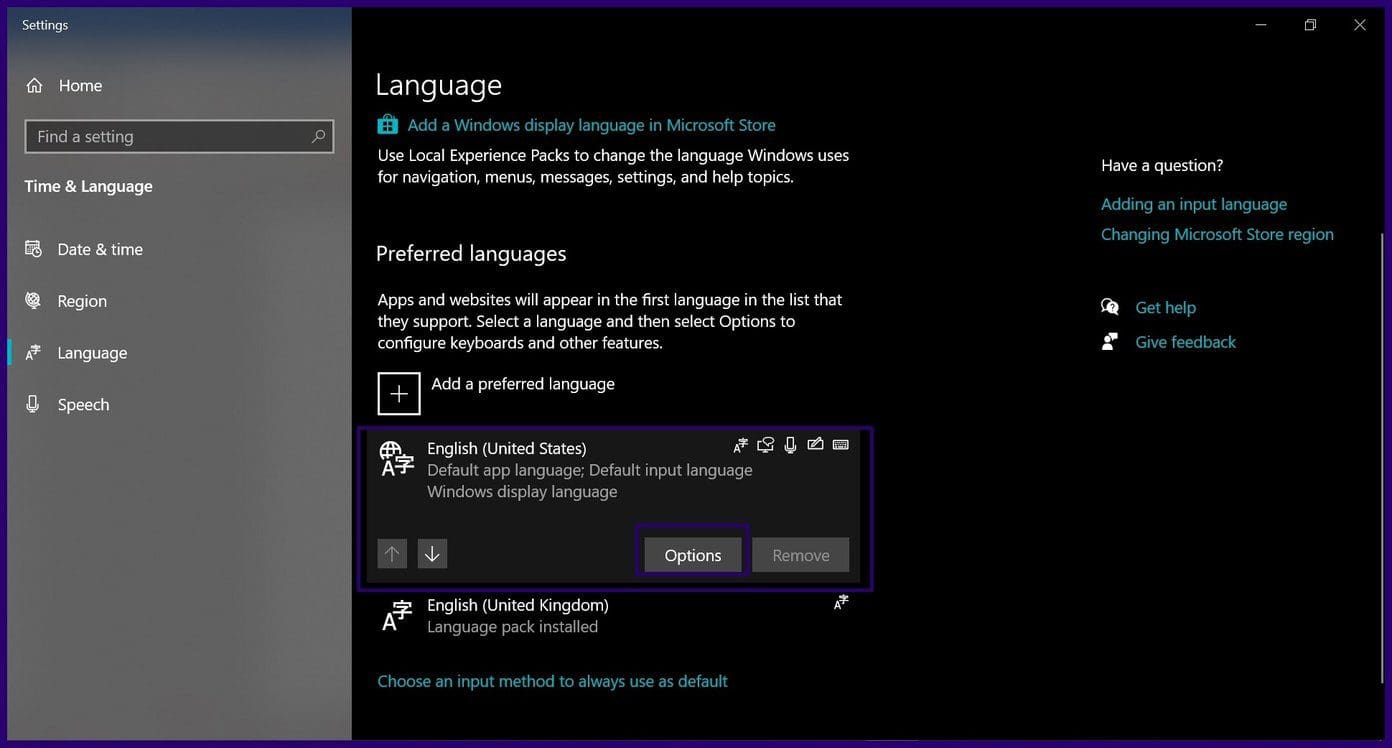Move language up with the up arrow
Image resolution: width=1392 pixels, height=748 pixels.
(x=392, y=554)
